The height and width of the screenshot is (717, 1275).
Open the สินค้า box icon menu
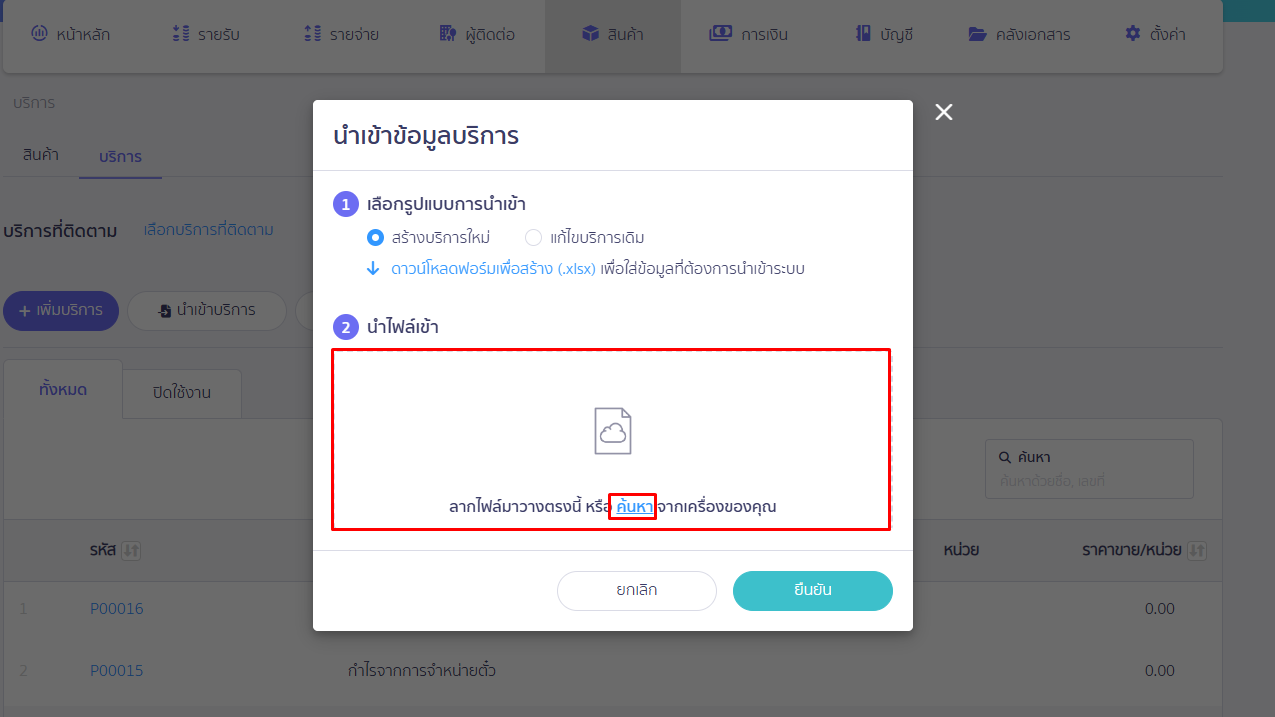click(x=612, y=34)
